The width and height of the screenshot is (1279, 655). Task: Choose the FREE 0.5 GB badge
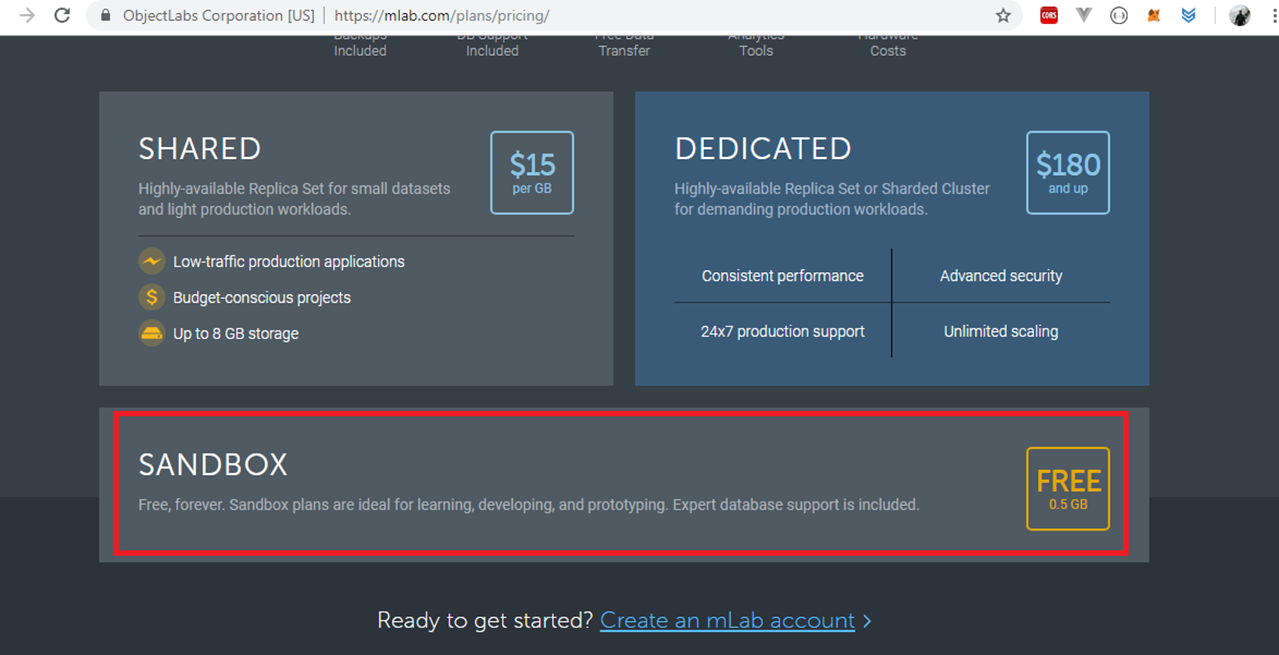click(1067, 488)
